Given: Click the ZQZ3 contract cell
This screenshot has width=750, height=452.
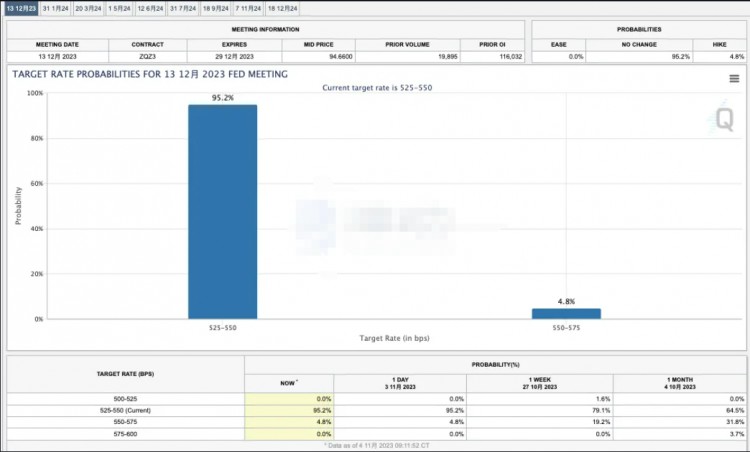Looking at the screenshot, I should coord(148,56).
